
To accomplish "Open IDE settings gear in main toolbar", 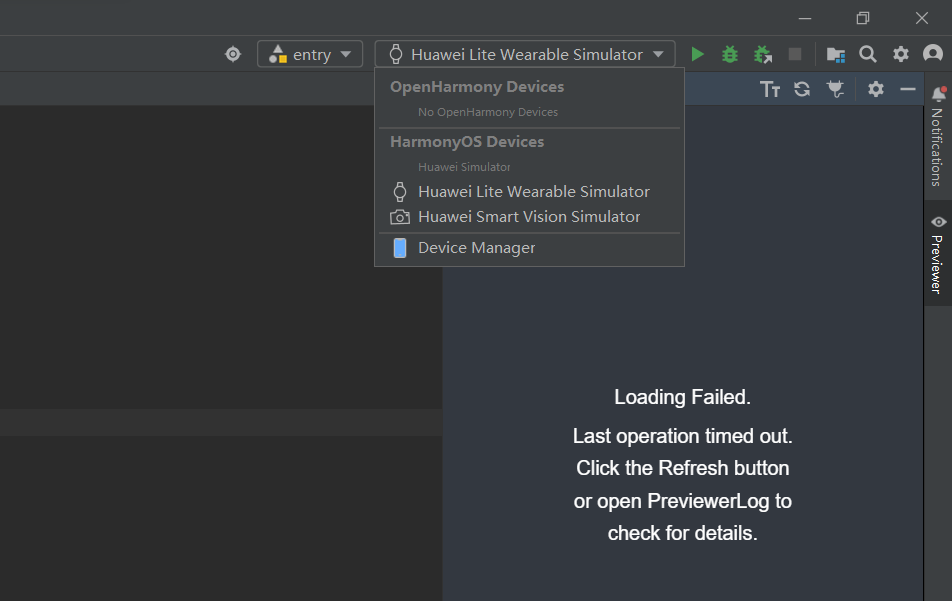I will pos(901,54).
